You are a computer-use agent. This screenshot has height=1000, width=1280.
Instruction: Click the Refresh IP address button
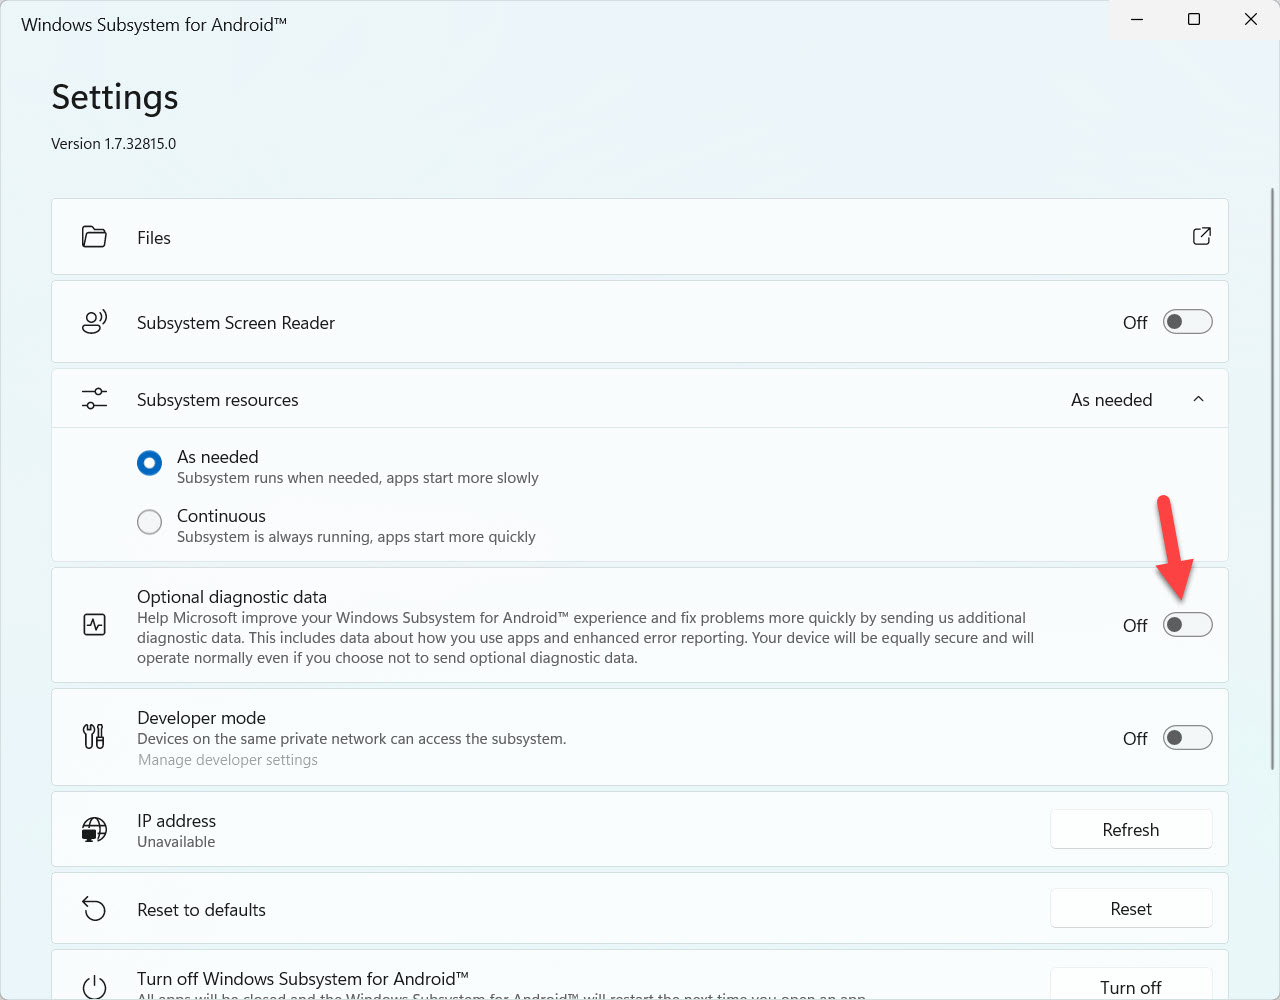(x=1130, y=830)
